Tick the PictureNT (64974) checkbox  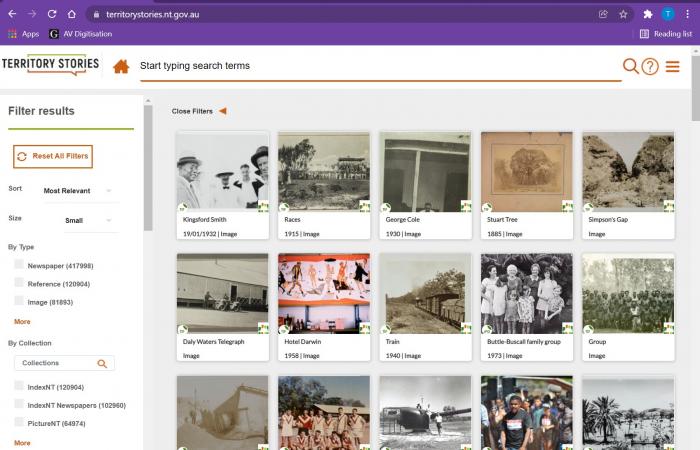click(19, 422)
